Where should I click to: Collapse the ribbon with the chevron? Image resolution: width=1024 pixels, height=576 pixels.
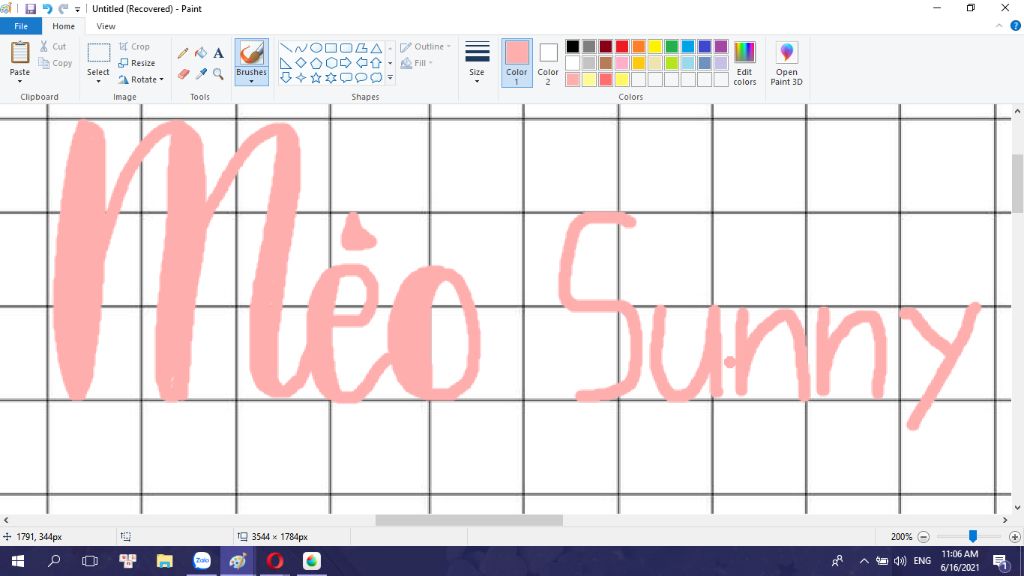999,26
